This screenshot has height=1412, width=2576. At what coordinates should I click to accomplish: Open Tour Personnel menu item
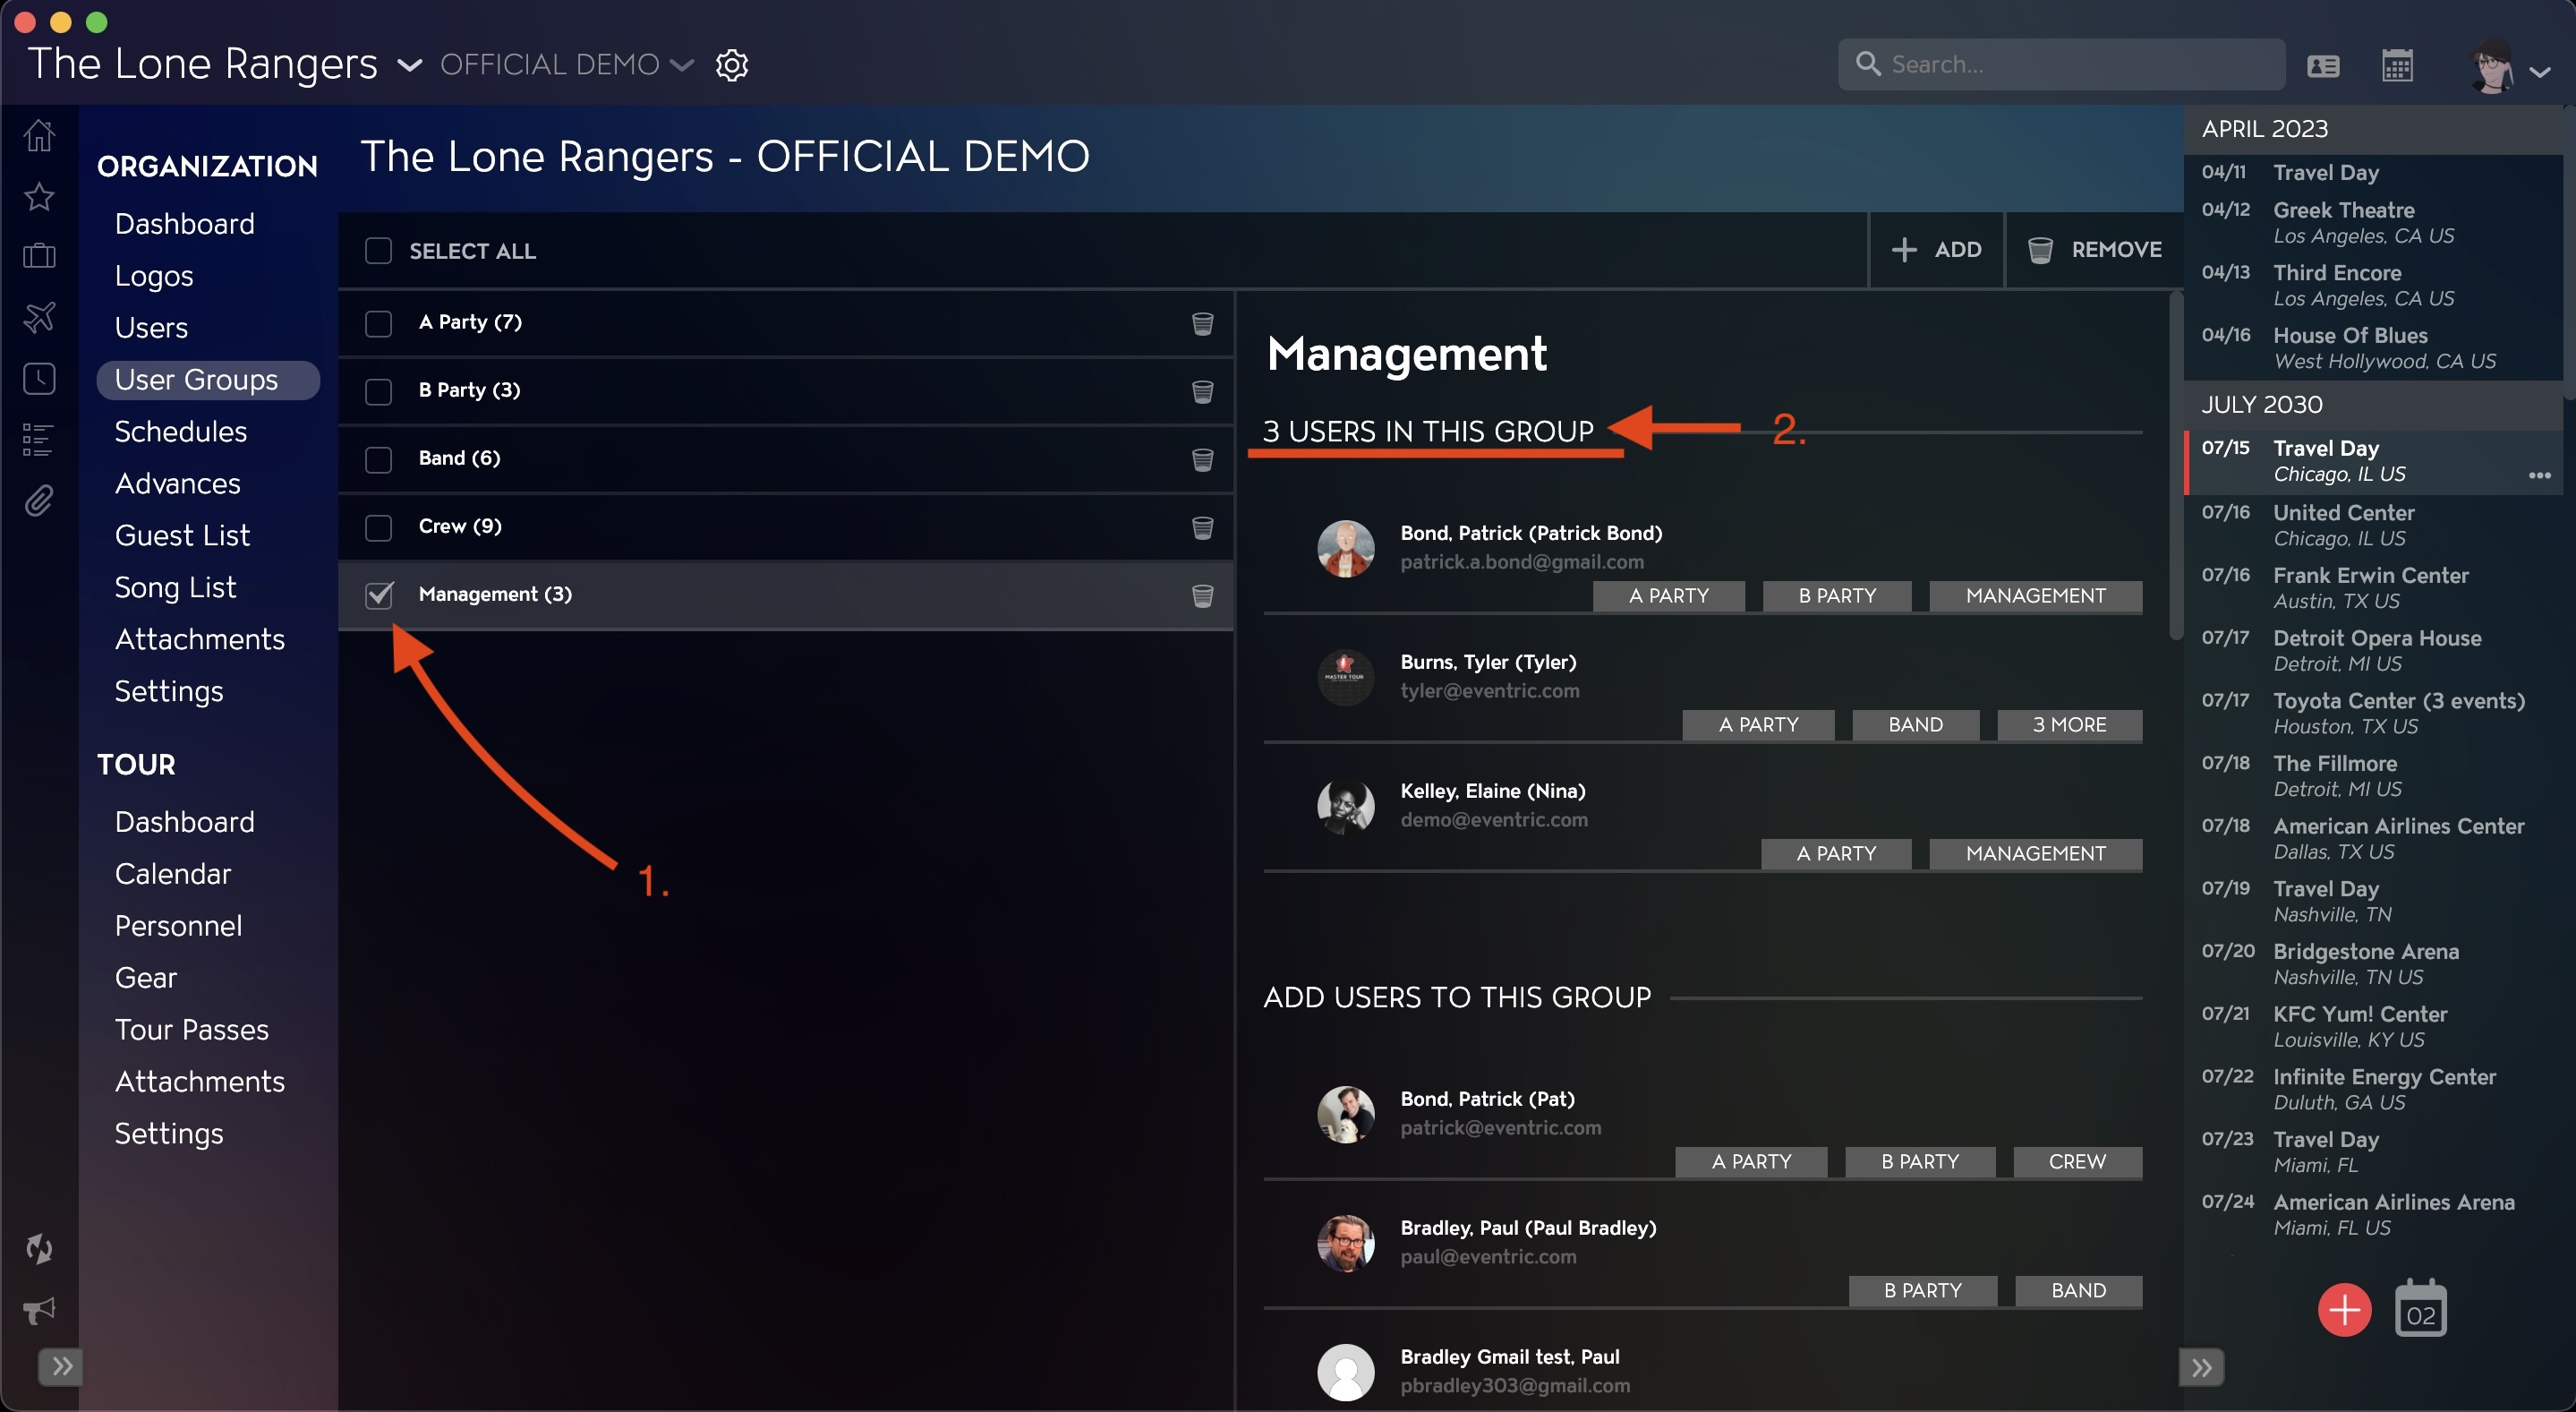[x=178, y=925]
